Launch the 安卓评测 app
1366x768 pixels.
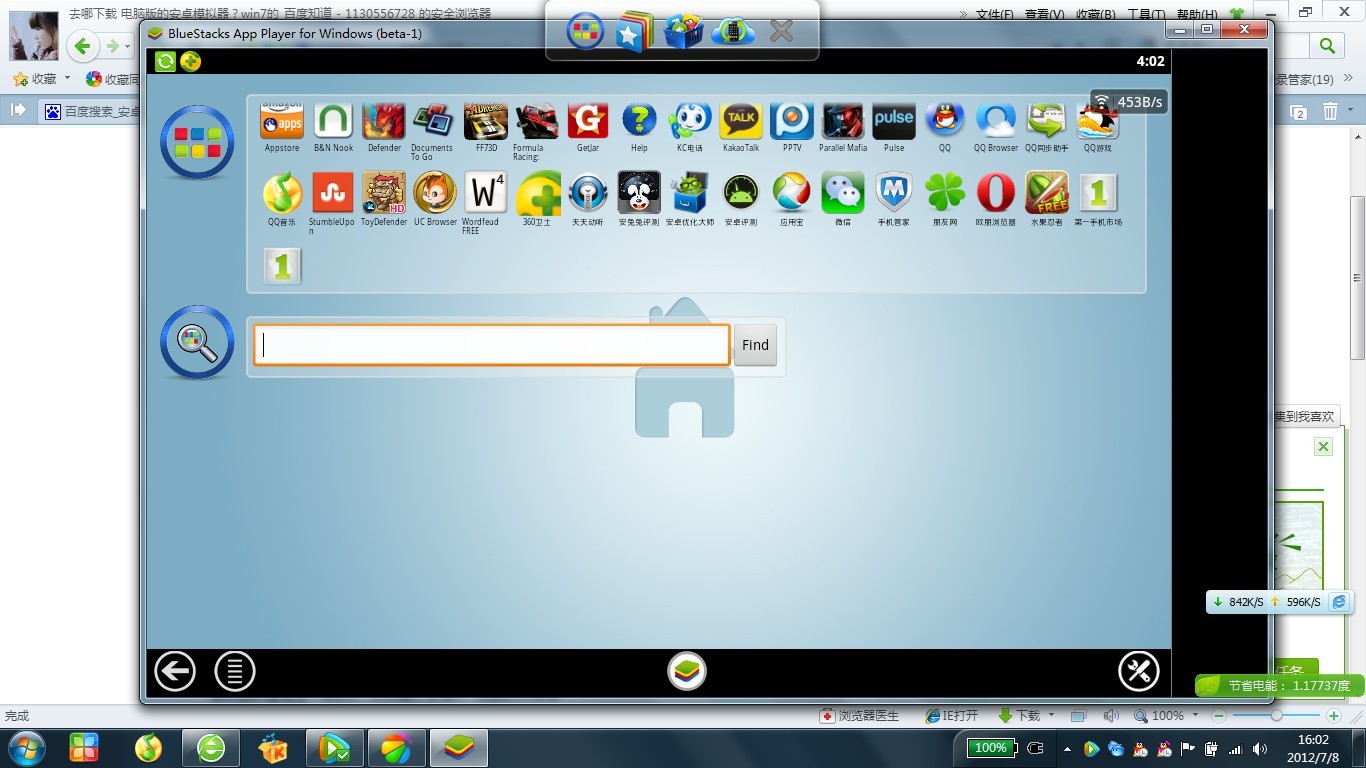pos(741,193)
